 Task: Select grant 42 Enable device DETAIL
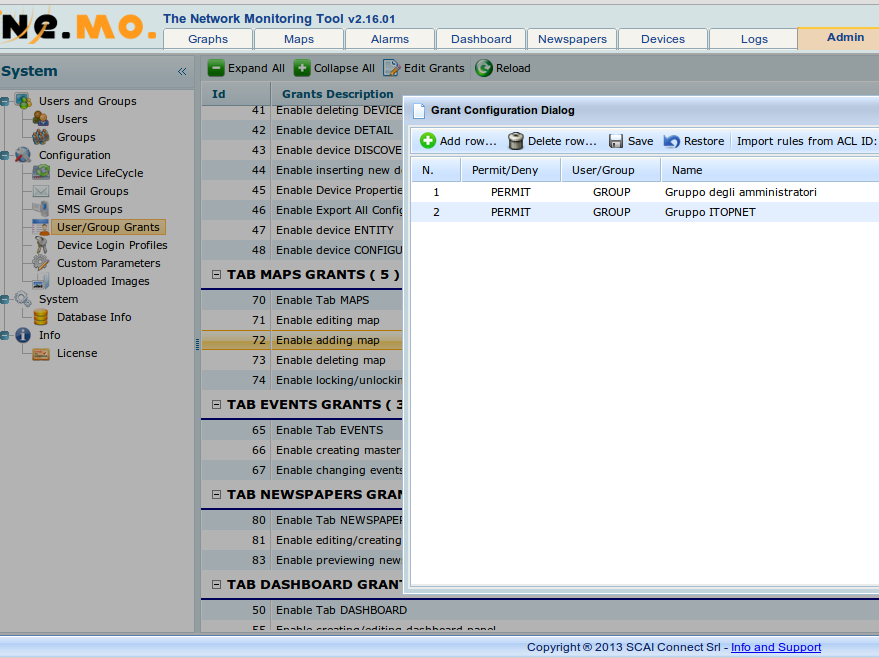click(302, 130)
